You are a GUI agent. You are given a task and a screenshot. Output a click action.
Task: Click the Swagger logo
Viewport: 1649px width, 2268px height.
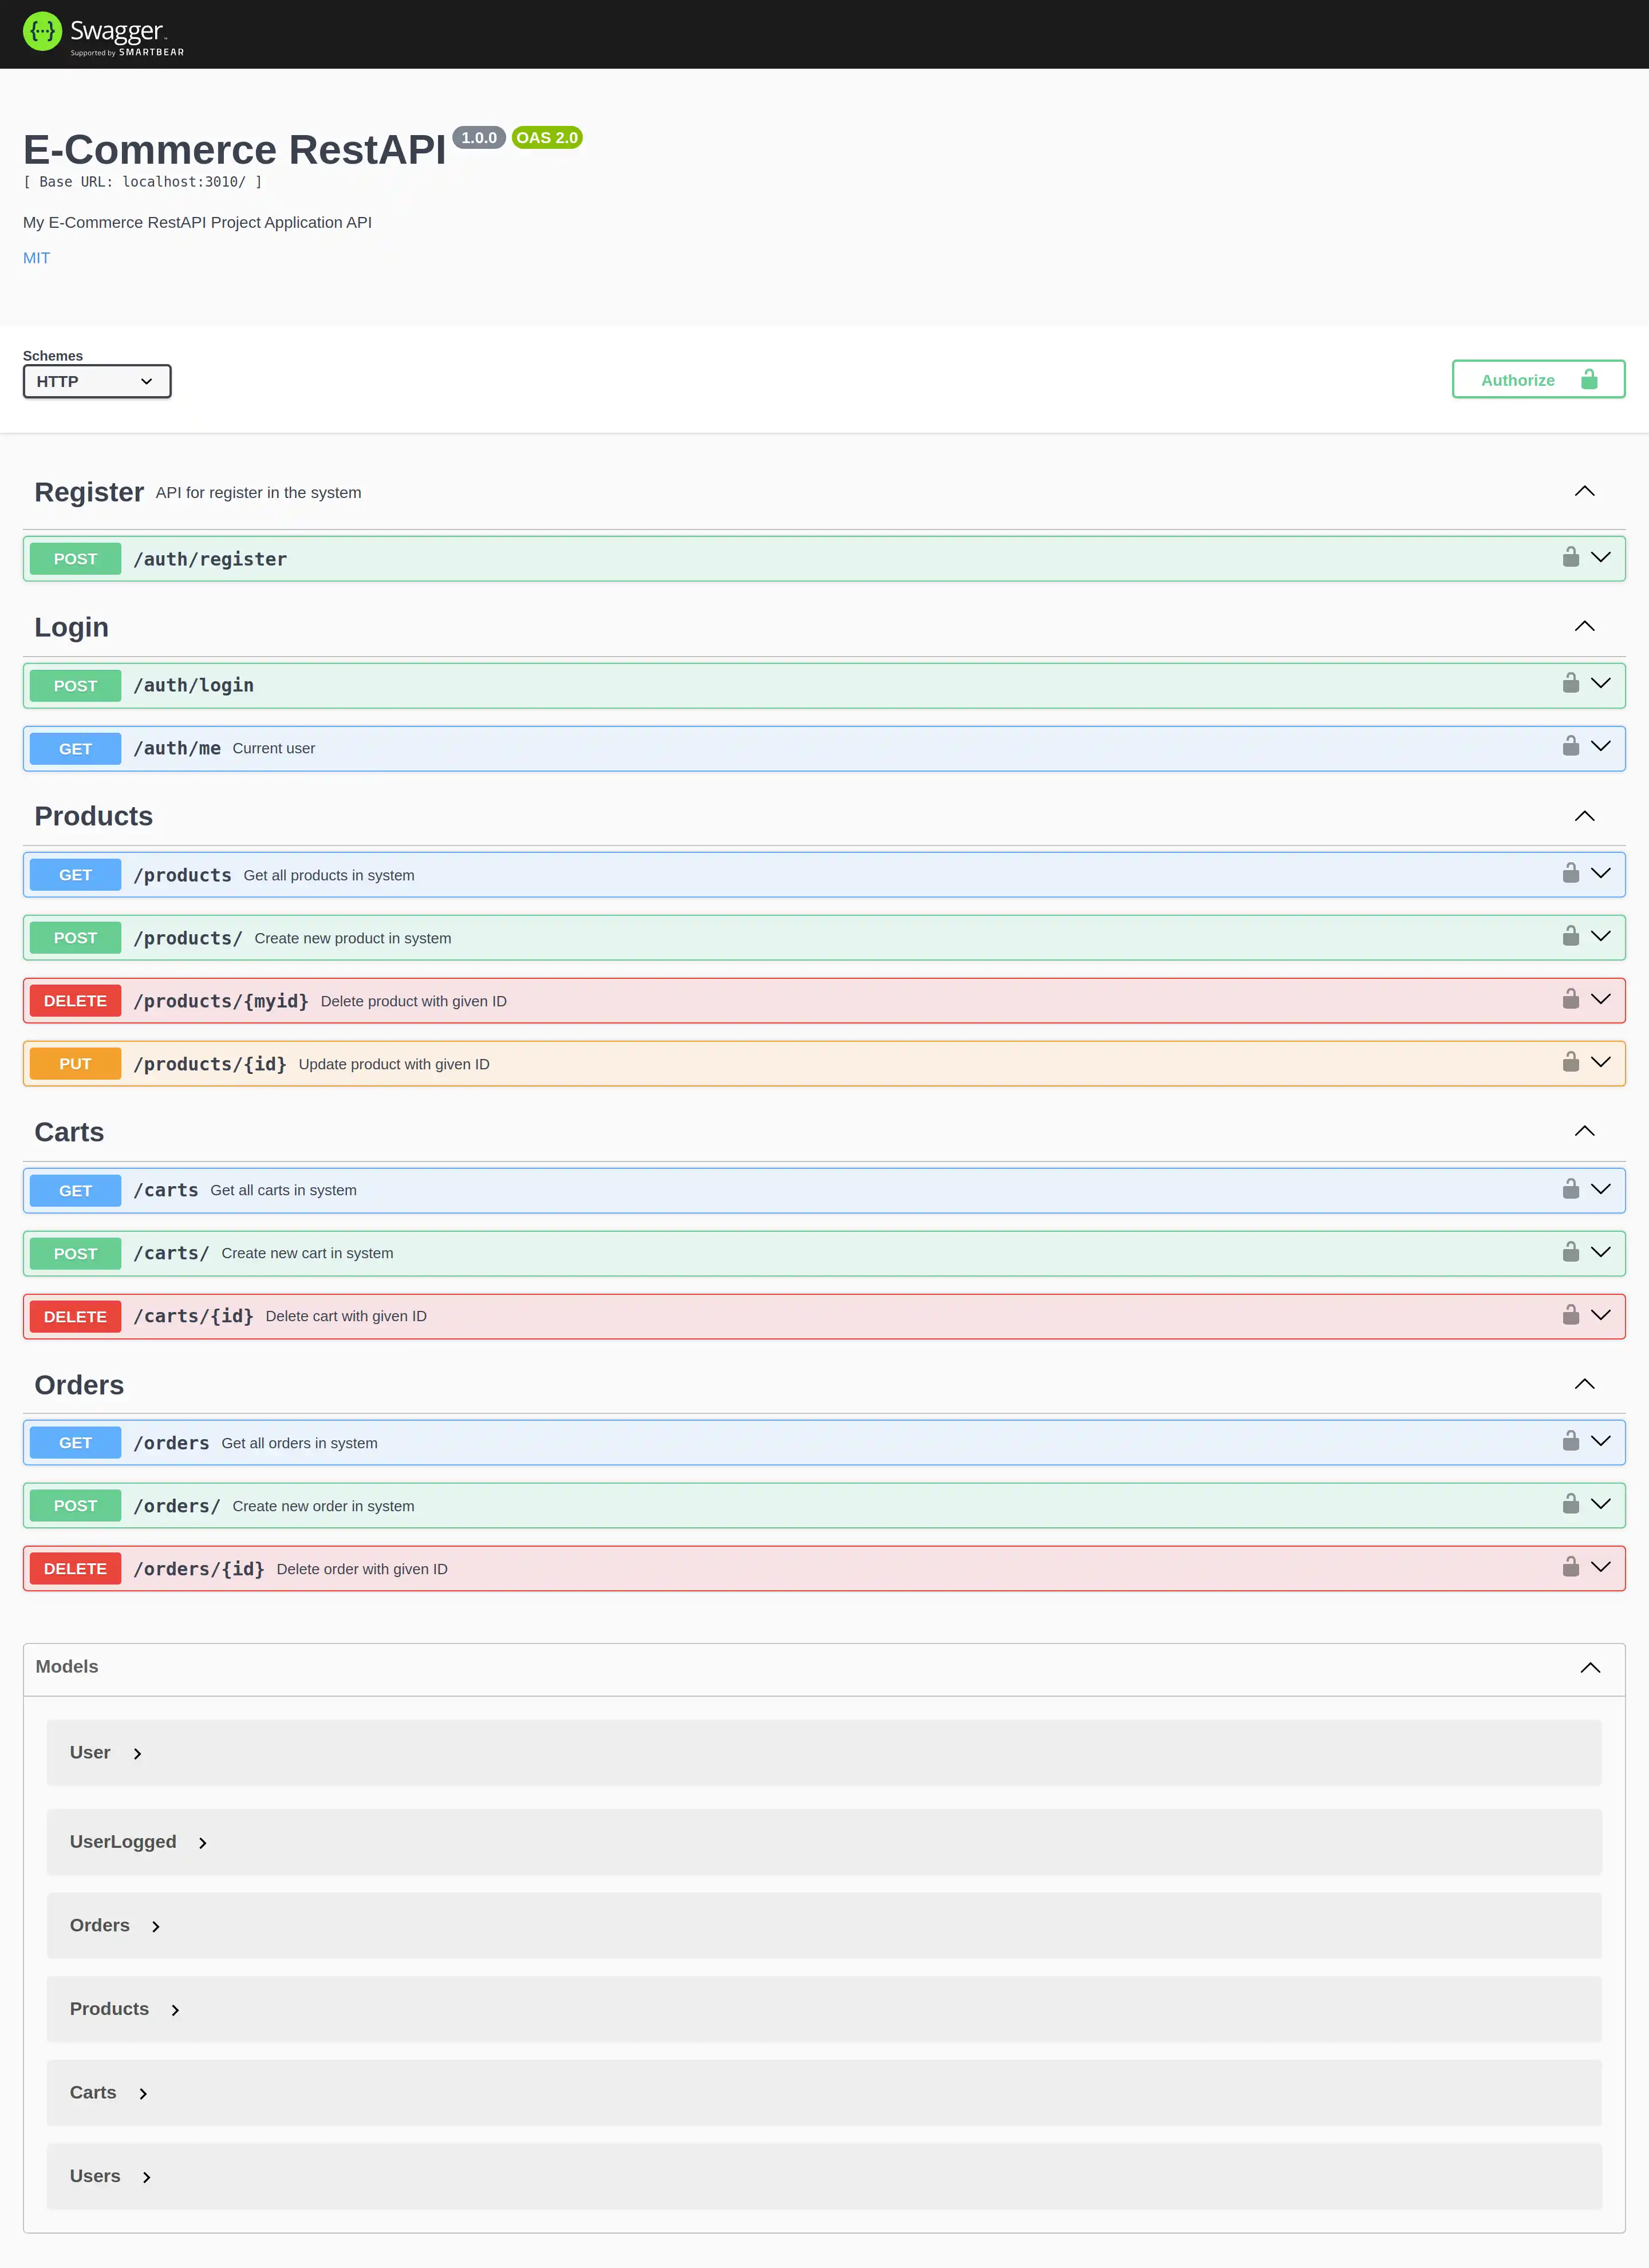coord(104,34)
